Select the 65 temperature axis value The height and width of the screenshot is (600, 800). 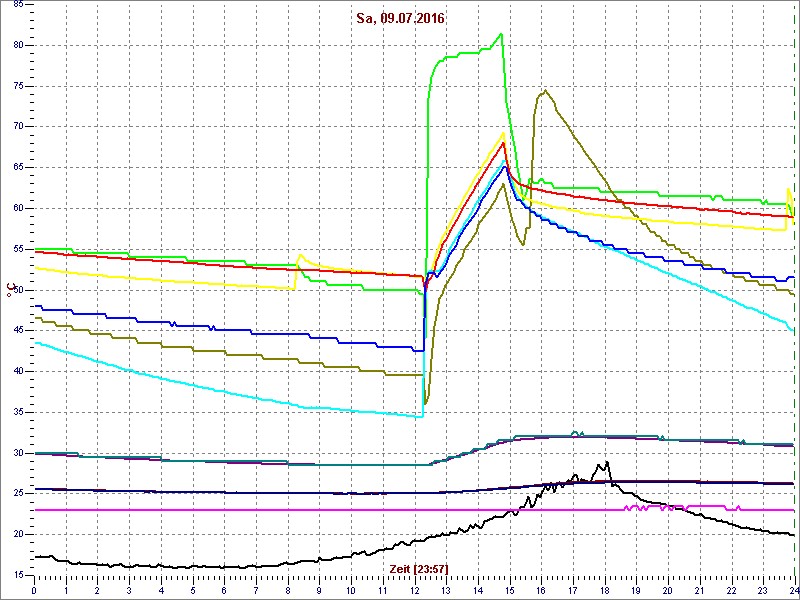tap(17, 168)
